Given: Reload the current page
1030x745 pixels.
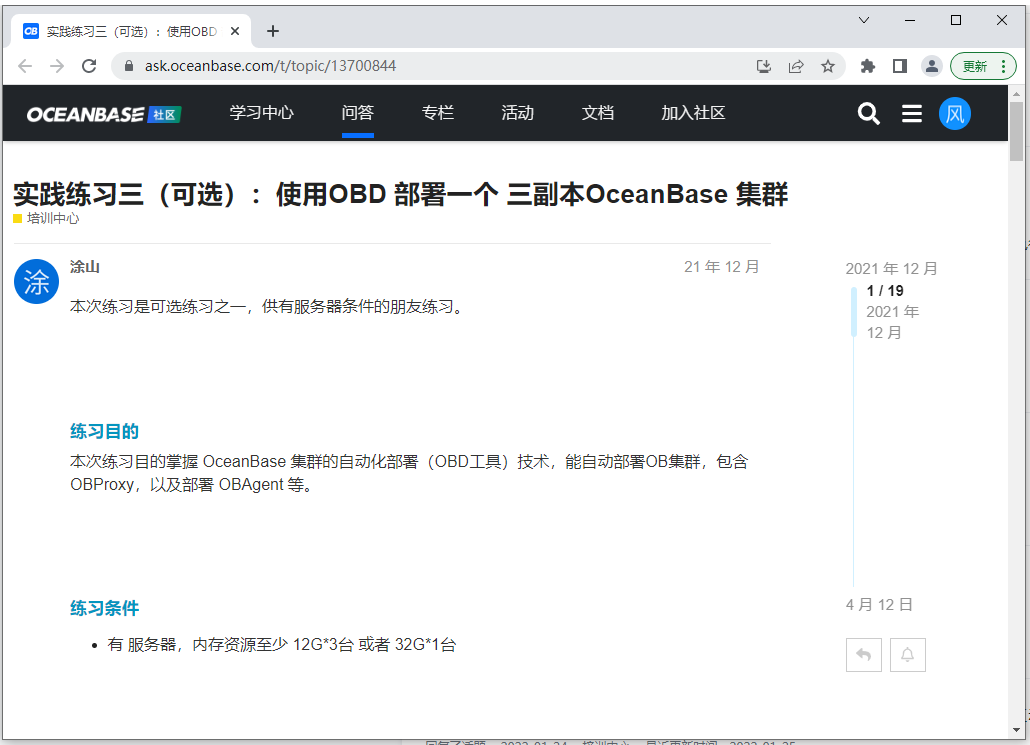Looking at the screenshot, I should coord(89,66).
